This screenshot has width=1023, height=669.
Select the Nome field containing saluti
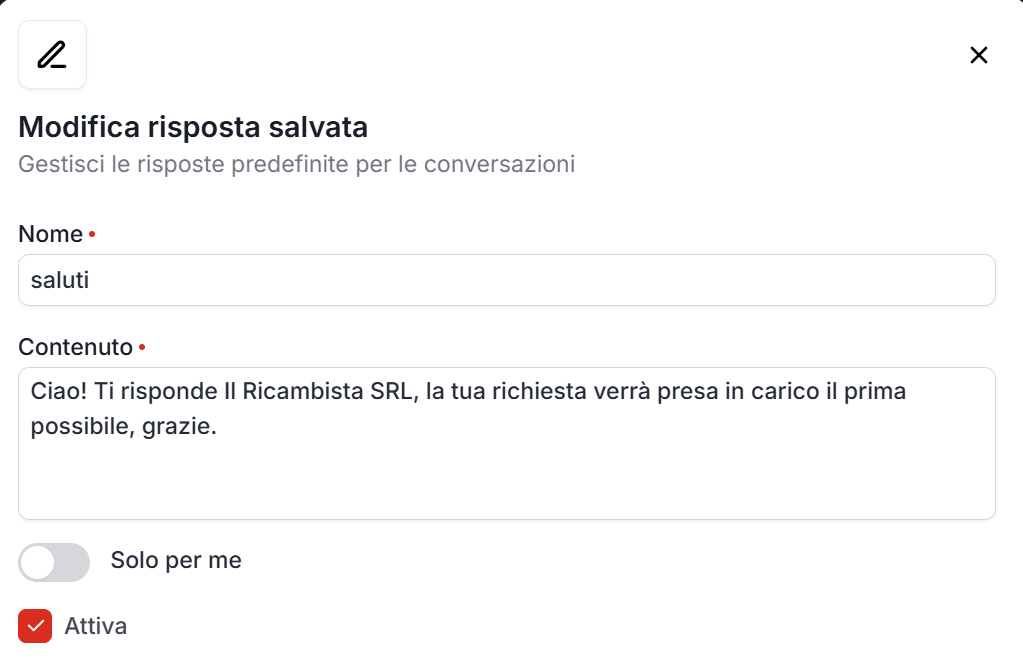tap(506, 280)
